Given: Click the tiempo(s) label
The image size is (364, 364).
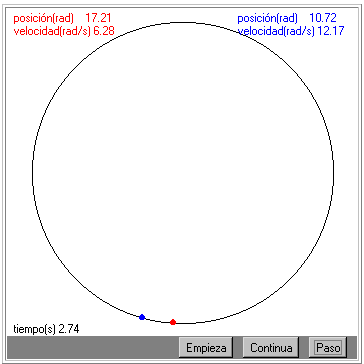Looking at the screenshot, I should pyautogui.click(x=35, y=329).
